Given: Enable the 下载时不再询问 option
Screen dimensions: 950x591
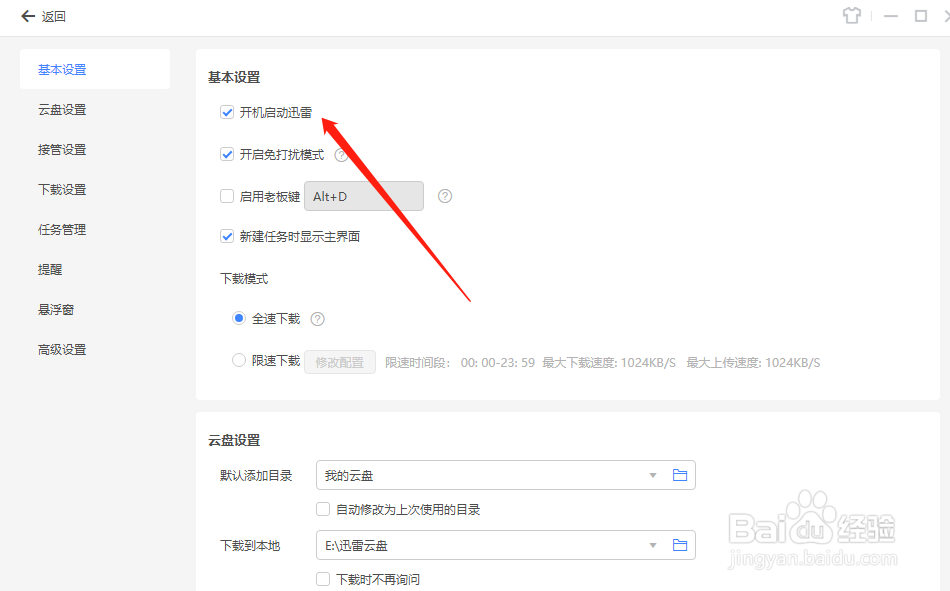Looking at the screenshot, I should tap(323, 579).
